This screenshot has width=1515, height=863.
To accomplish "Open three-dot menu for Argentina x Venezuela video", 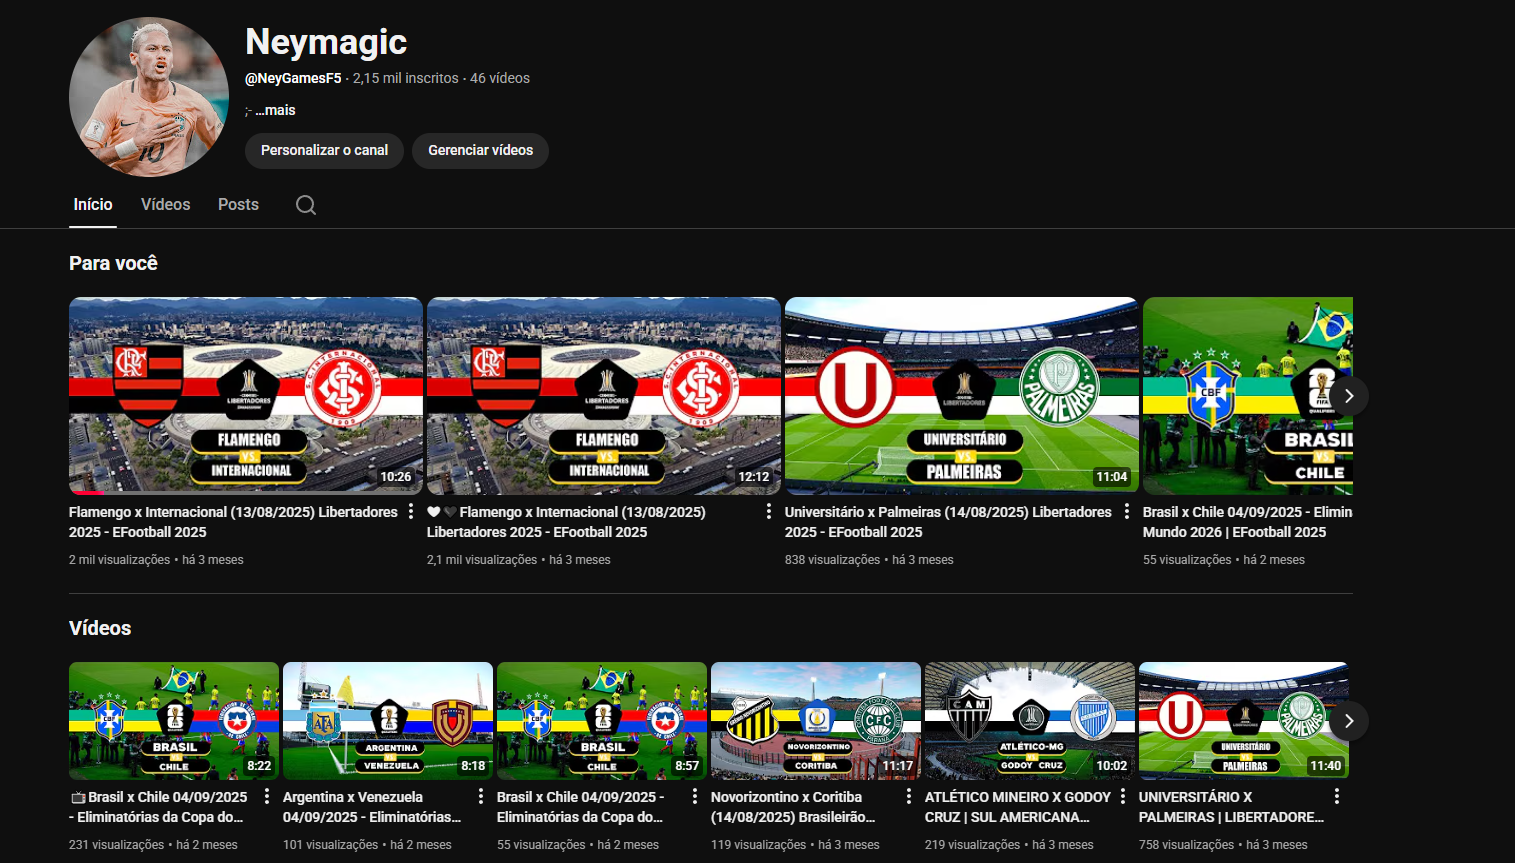I will click(481, 797).
